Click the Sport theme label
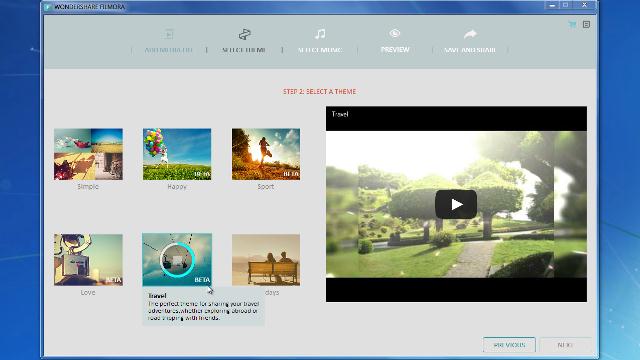Viewport: 640px width, 360px height. coord(266,187)
